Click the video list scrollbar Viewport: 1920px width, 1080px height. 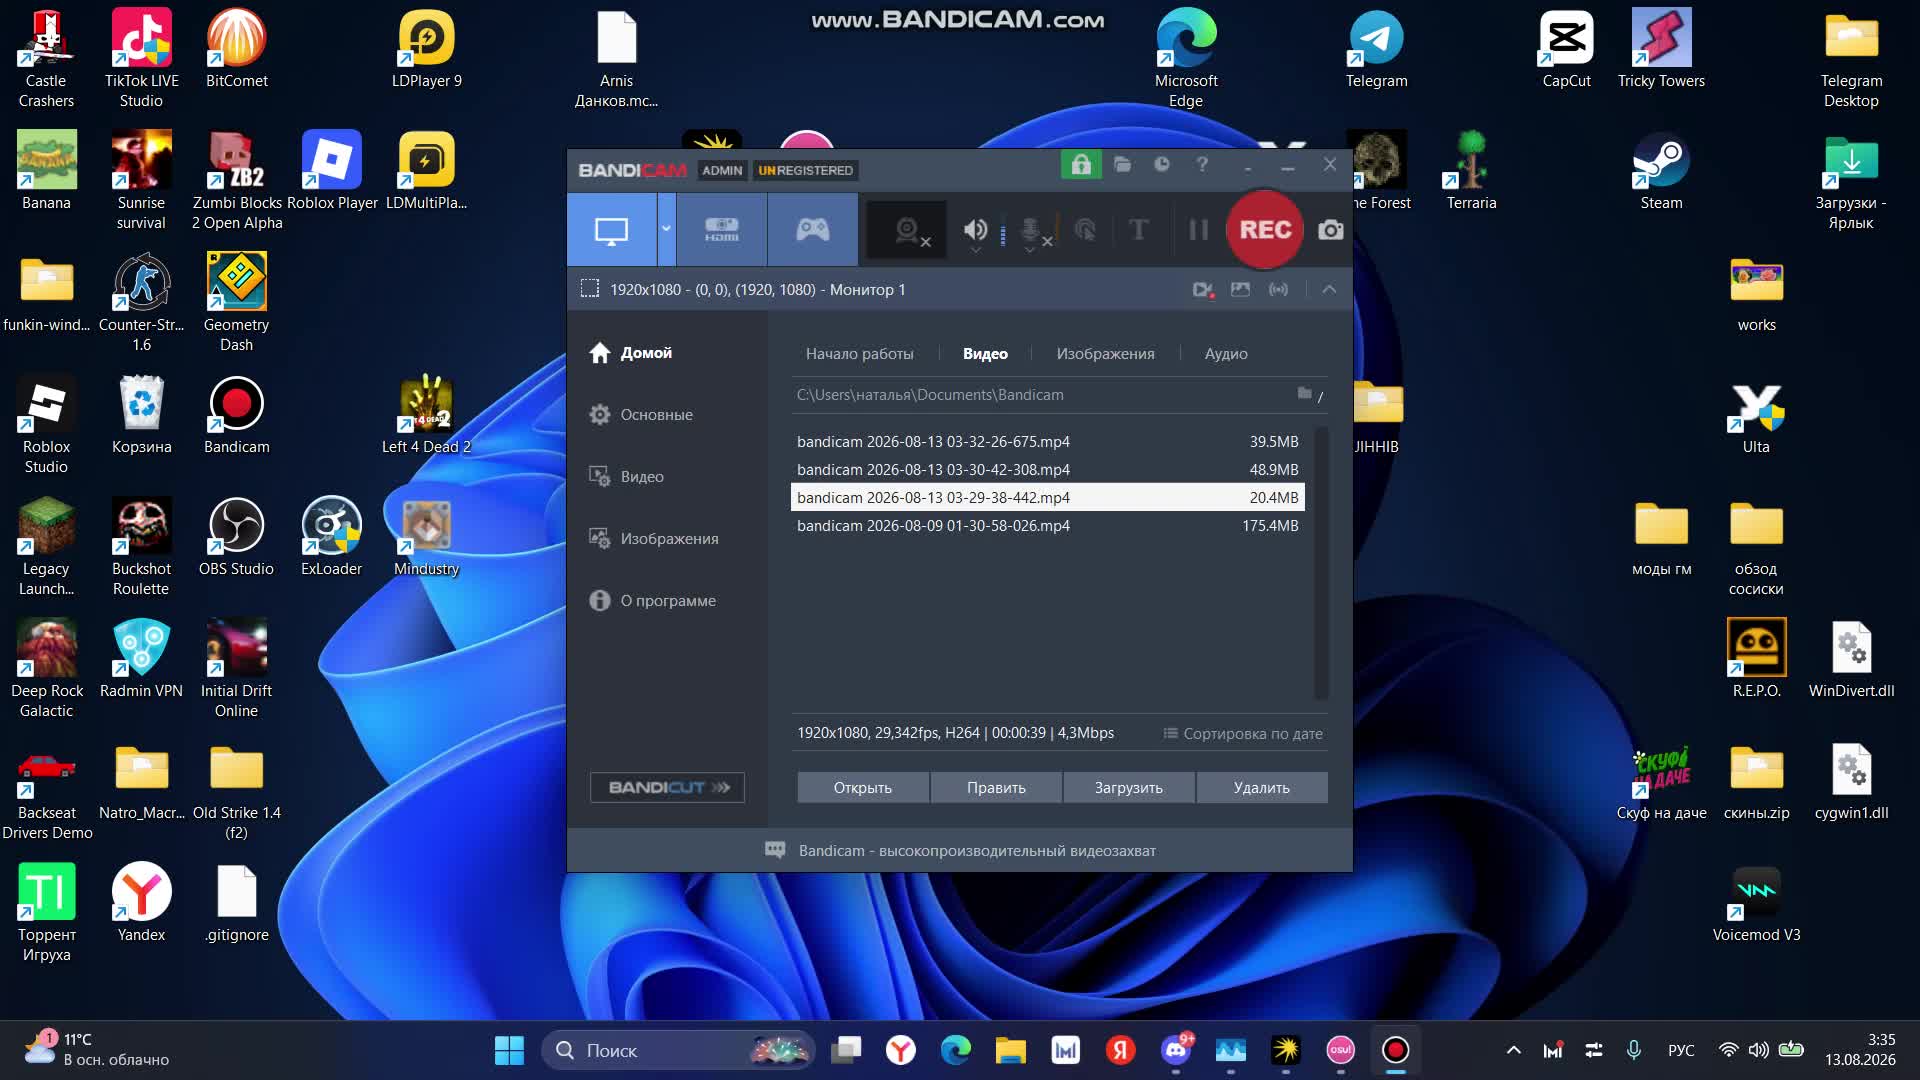1321,563
